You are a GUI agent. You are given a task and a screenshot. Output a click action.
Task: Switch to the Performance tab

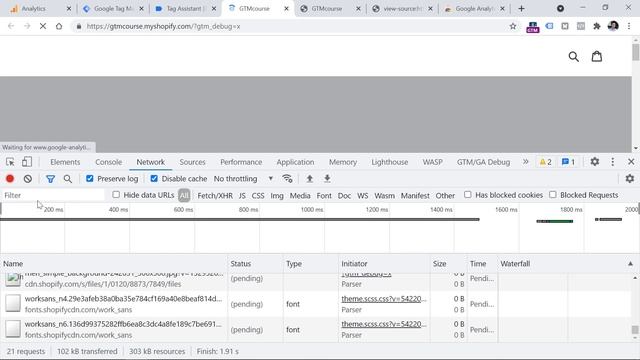(241, 162)
